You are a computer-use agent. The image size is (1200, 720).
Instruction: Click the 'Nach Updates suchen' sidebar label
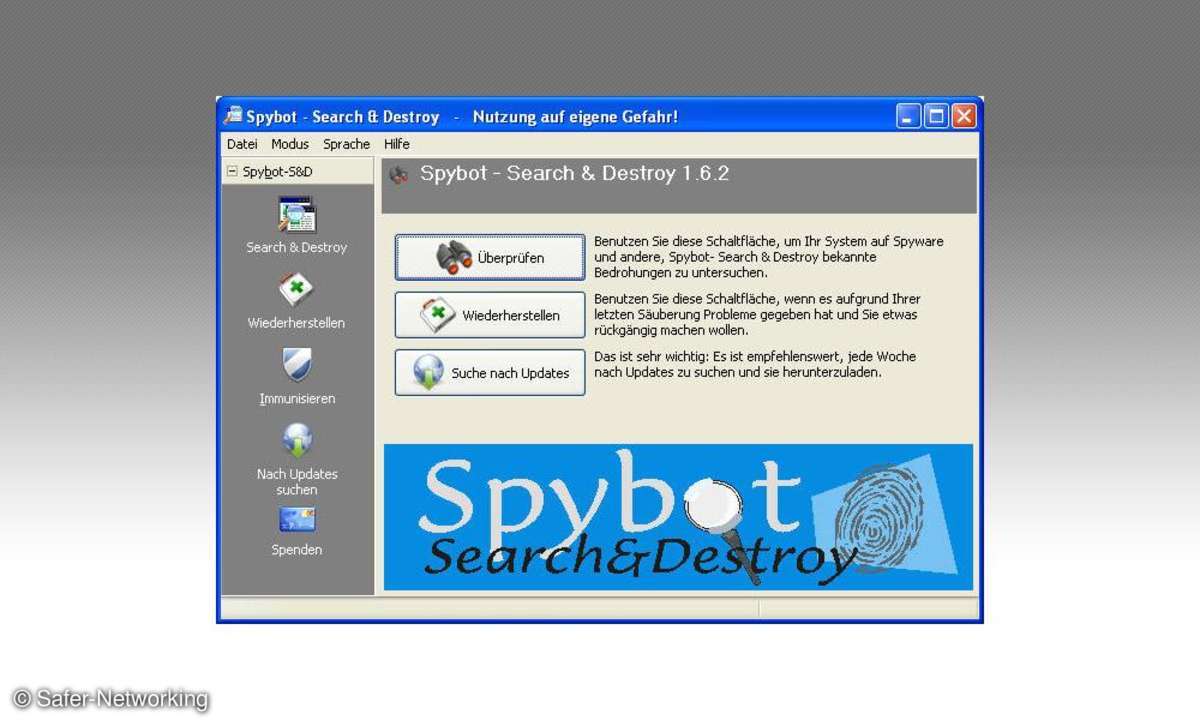pyautogui.click(x=297, y=482)
